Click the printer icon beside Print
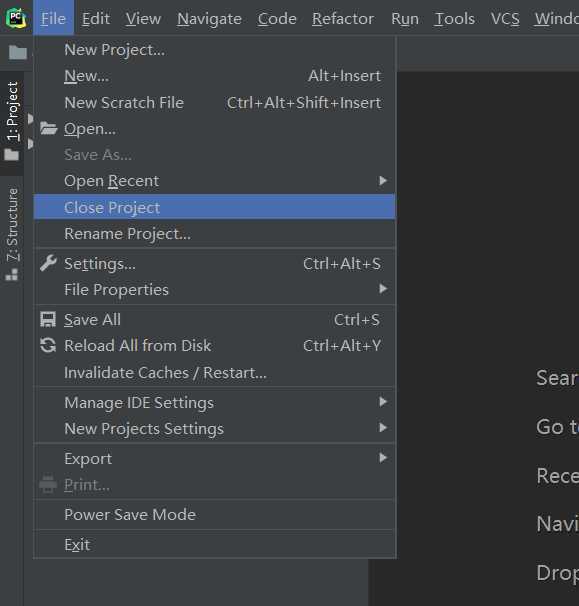Viewport: 579px width, 606px height. click(48, 485)
